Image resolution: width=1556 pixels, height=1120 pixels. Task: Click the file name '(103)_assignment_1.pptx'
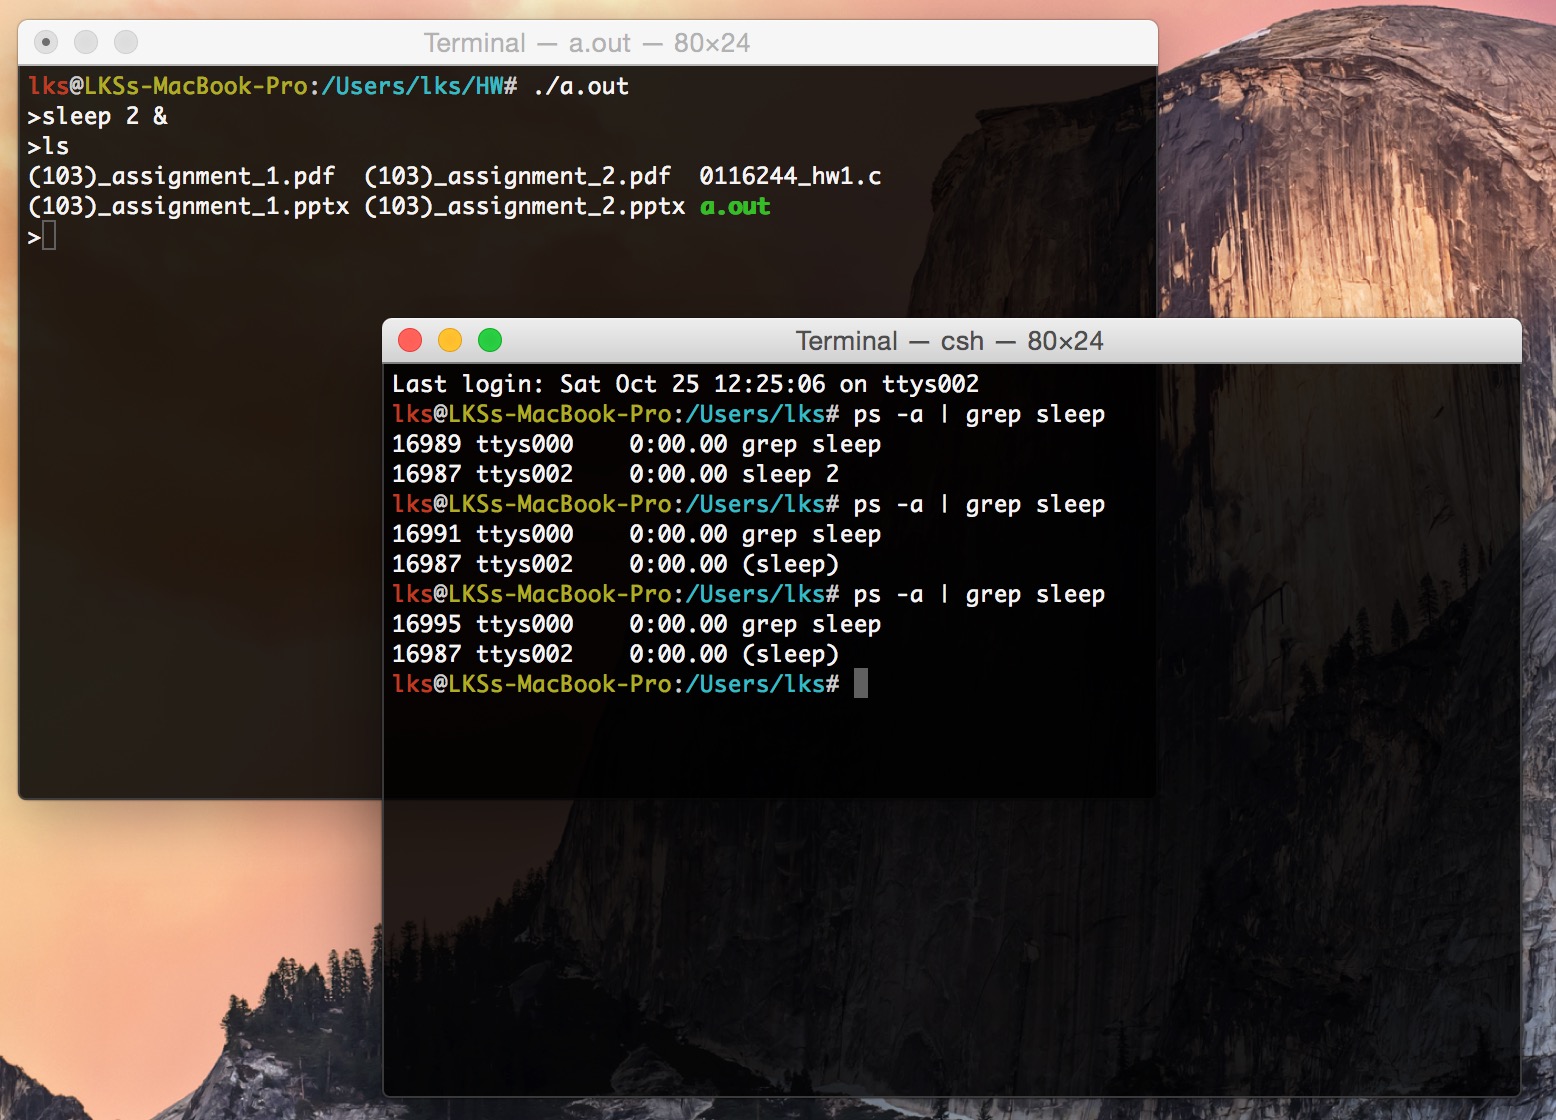tap(188, 206)
